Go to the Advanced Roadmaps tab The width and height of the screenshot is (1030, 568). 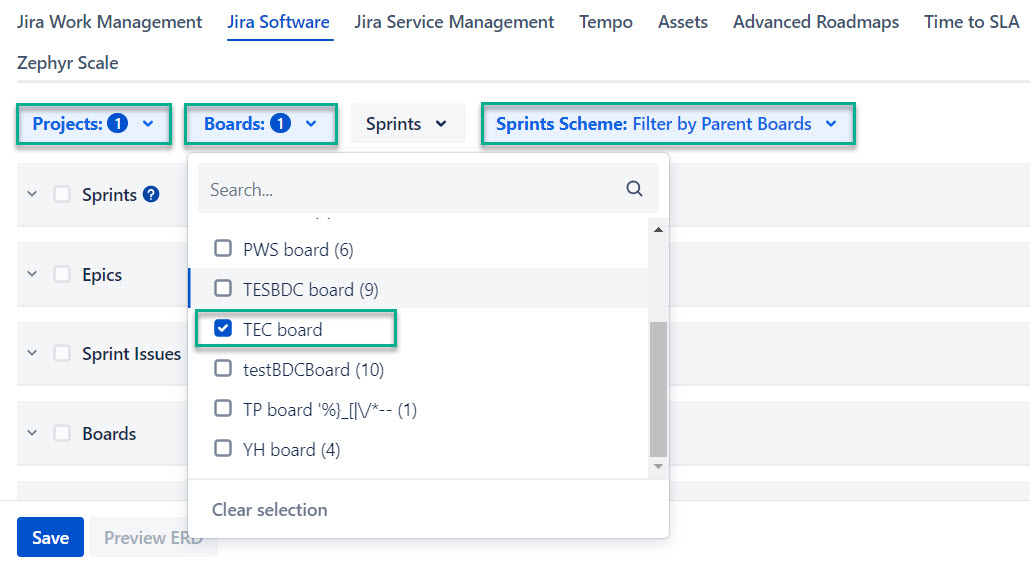pos(815,22)
